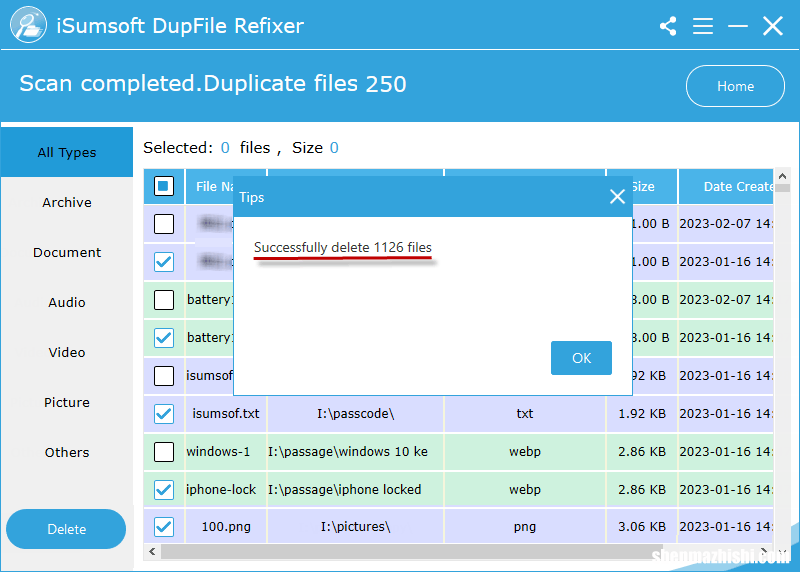The height and width of the screenshot is (572, 800).
Task: Click the png type cell
Action: click(524, 527)
